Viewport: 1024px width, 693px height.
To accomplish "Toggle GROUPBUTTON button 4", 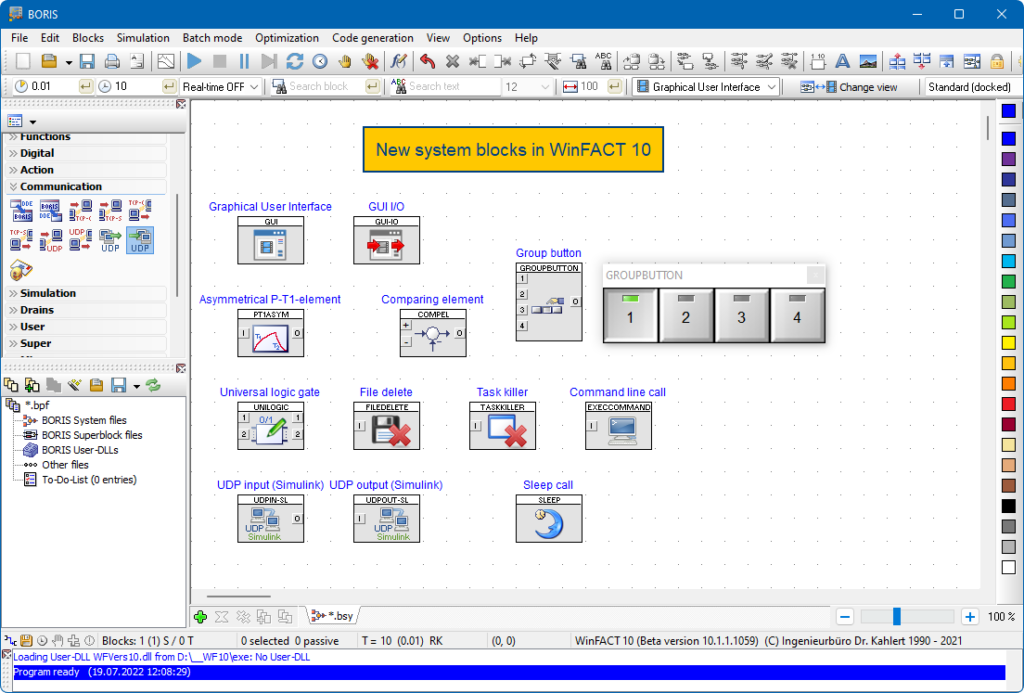I will (x=797, y=315).
